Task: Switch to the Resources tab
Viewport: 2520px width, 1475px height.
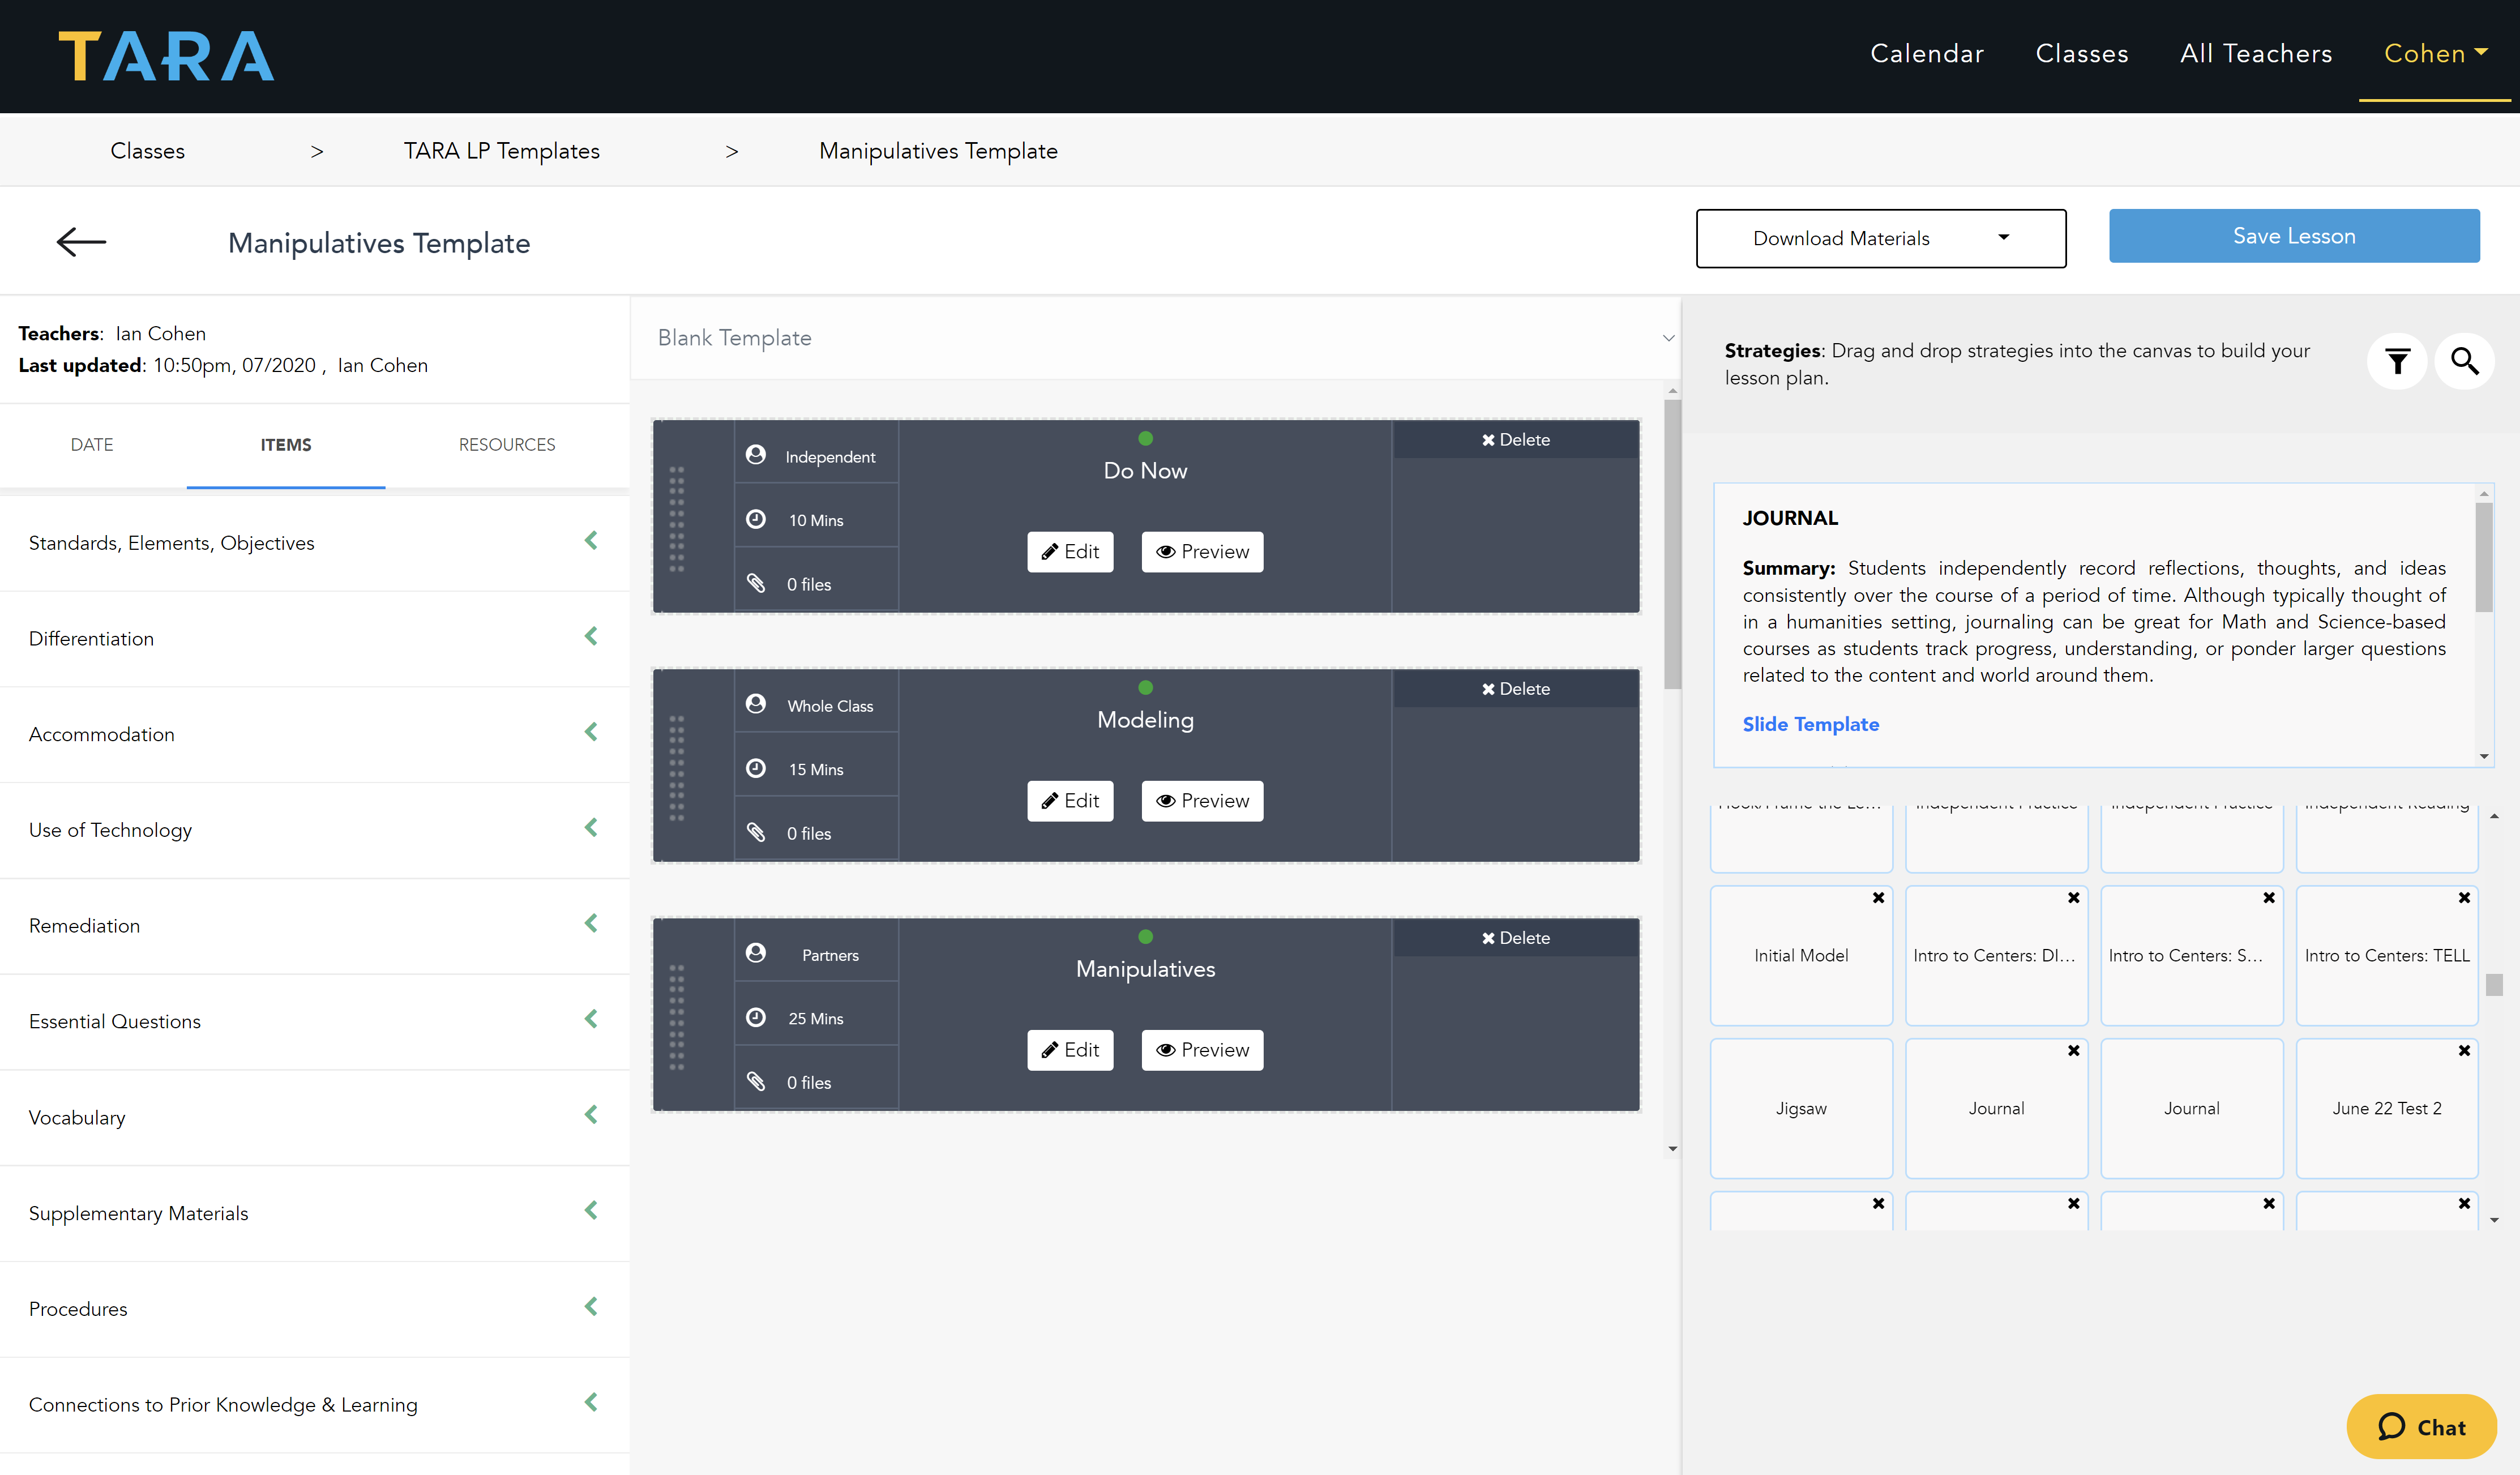Action: (506, 445)
